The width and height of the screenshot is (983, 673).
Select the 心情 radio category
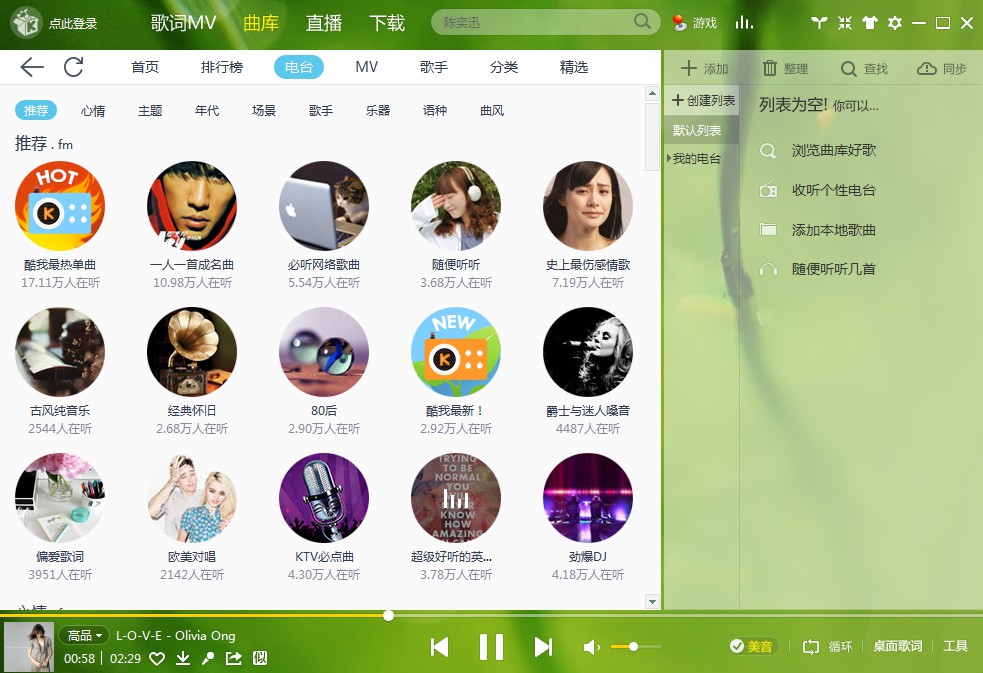click(93, 110)
